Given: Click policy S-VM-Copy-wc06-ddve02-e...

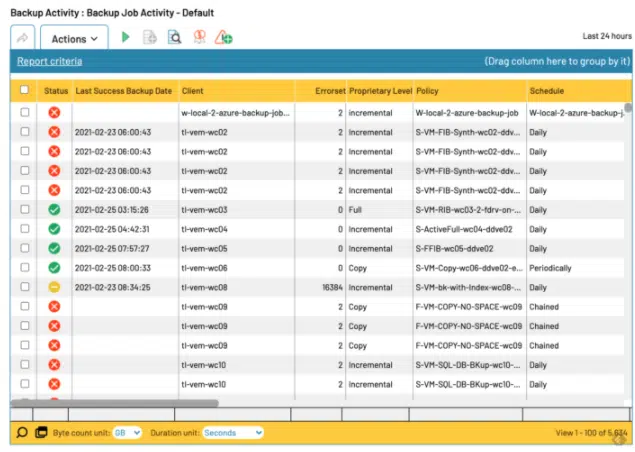Looking at the screenshot, I should [x=469, y=268].
